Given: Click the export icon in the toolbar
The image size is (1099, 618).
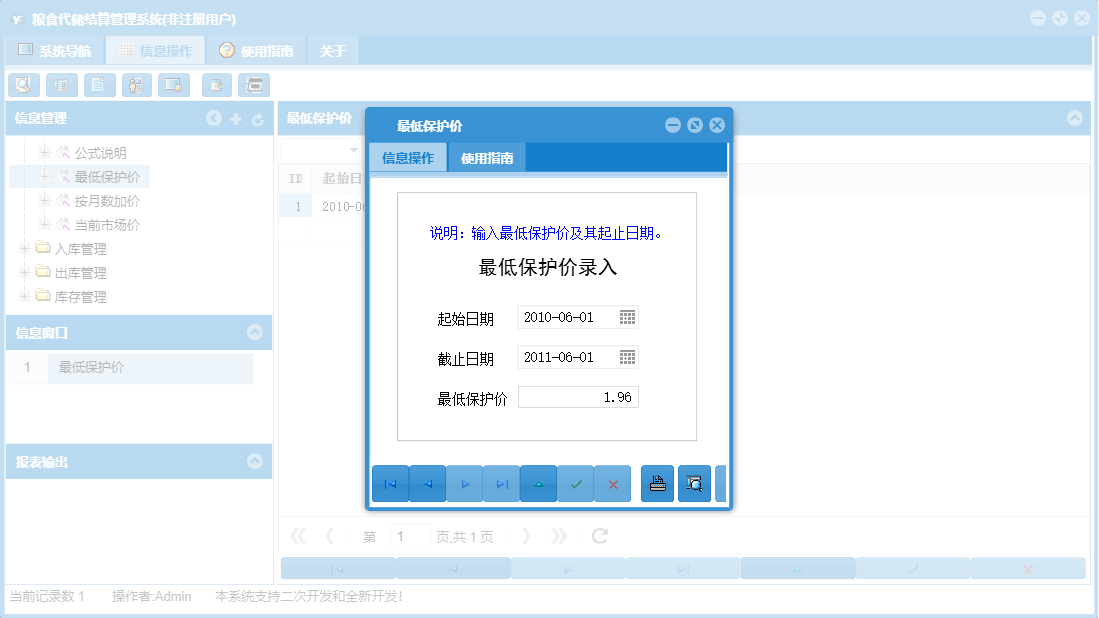Looking at the screenshot, I should tap(216, 85).
